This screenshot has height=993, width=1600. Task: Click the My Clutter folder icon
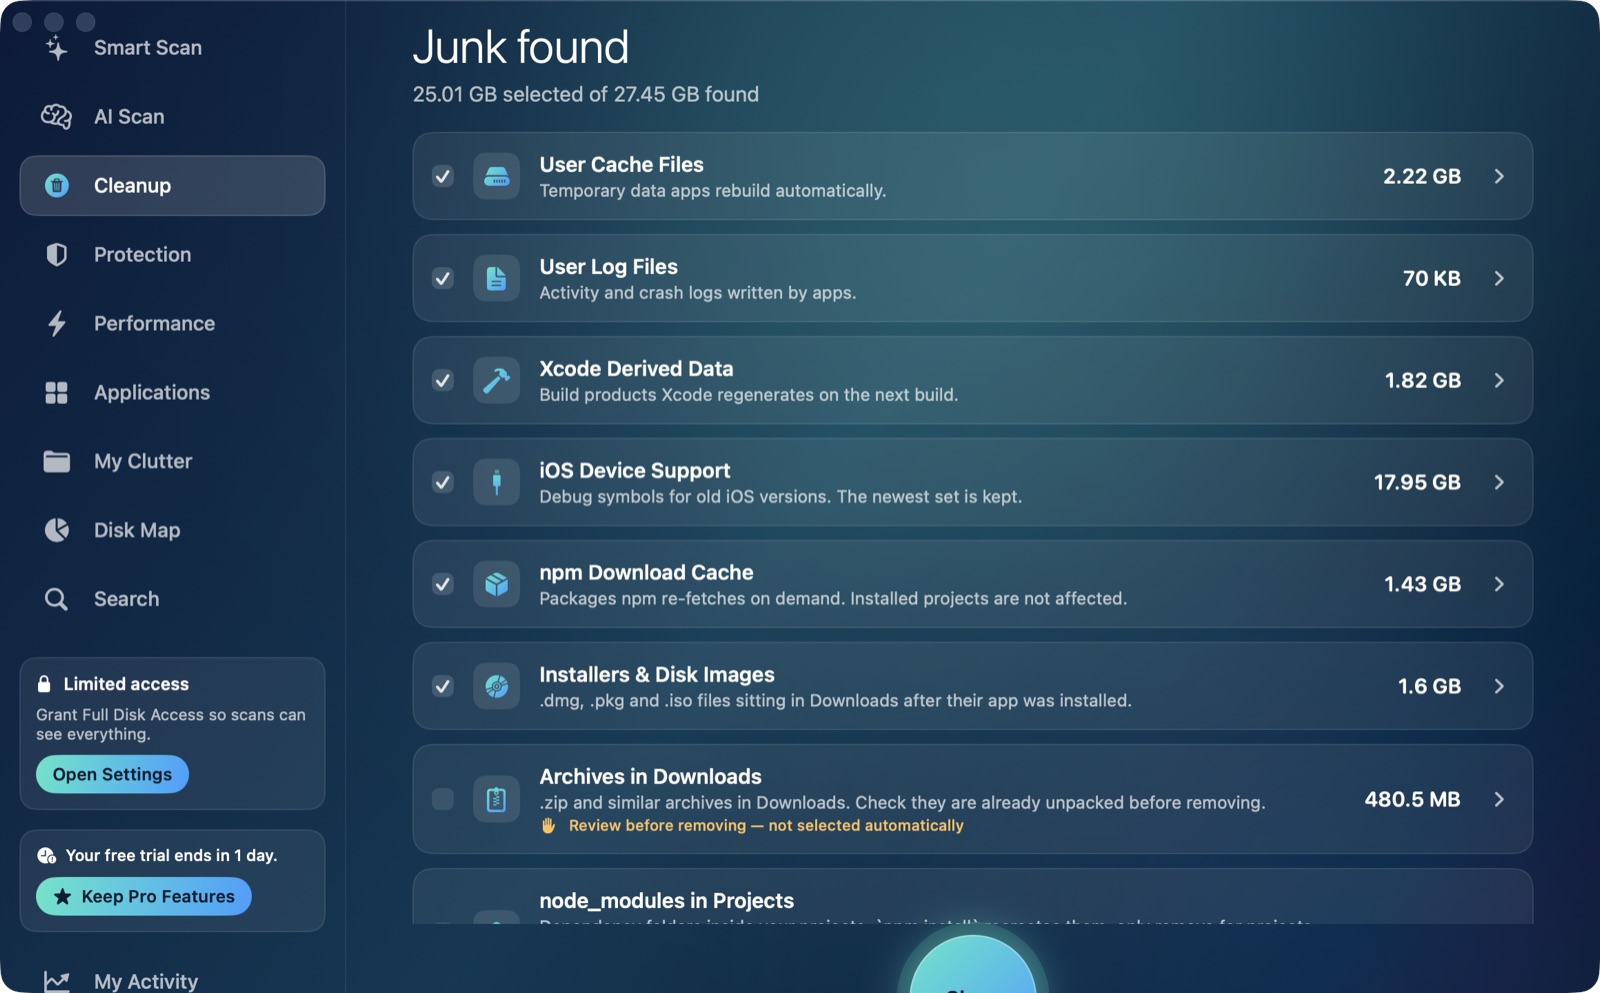tap(57, 461)
